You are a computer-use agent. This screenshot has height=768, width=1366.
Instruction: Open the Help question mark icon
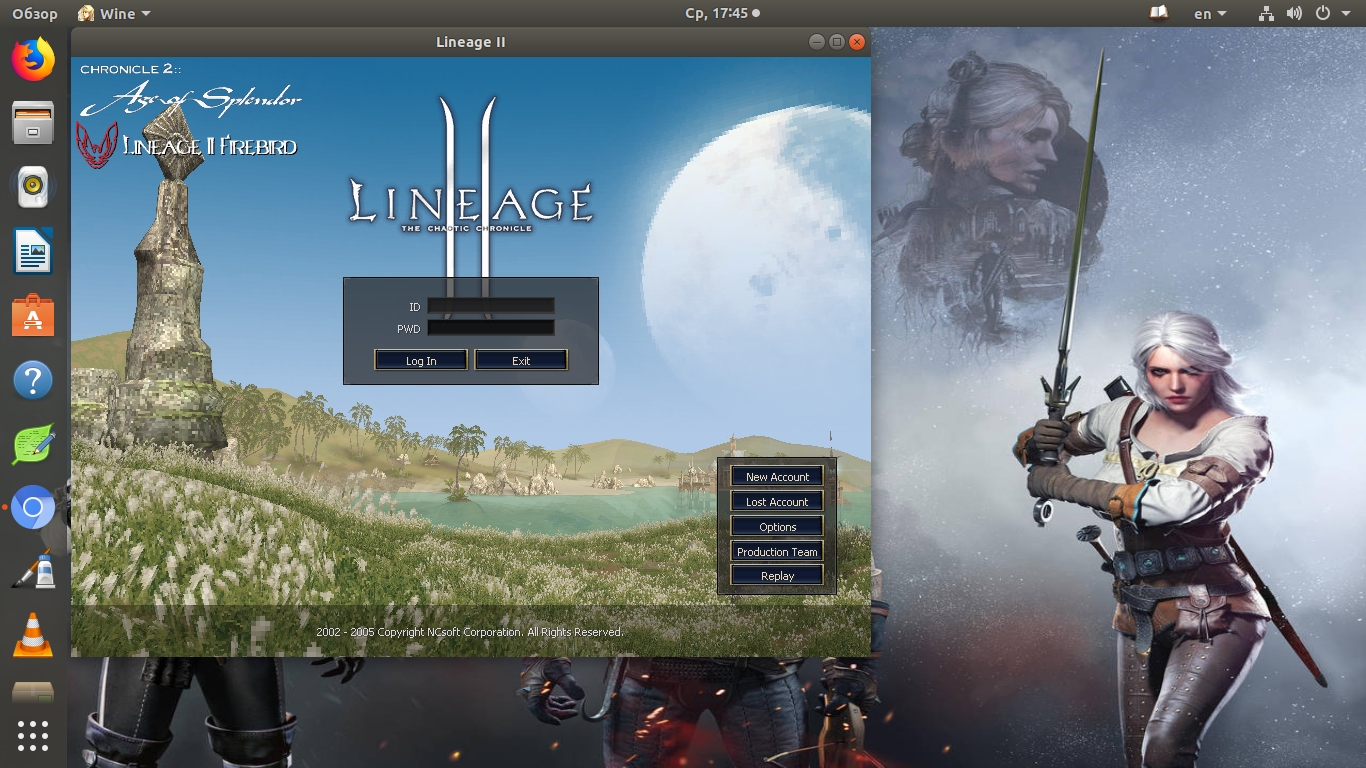pyautogui.click(x=33, y=380)
